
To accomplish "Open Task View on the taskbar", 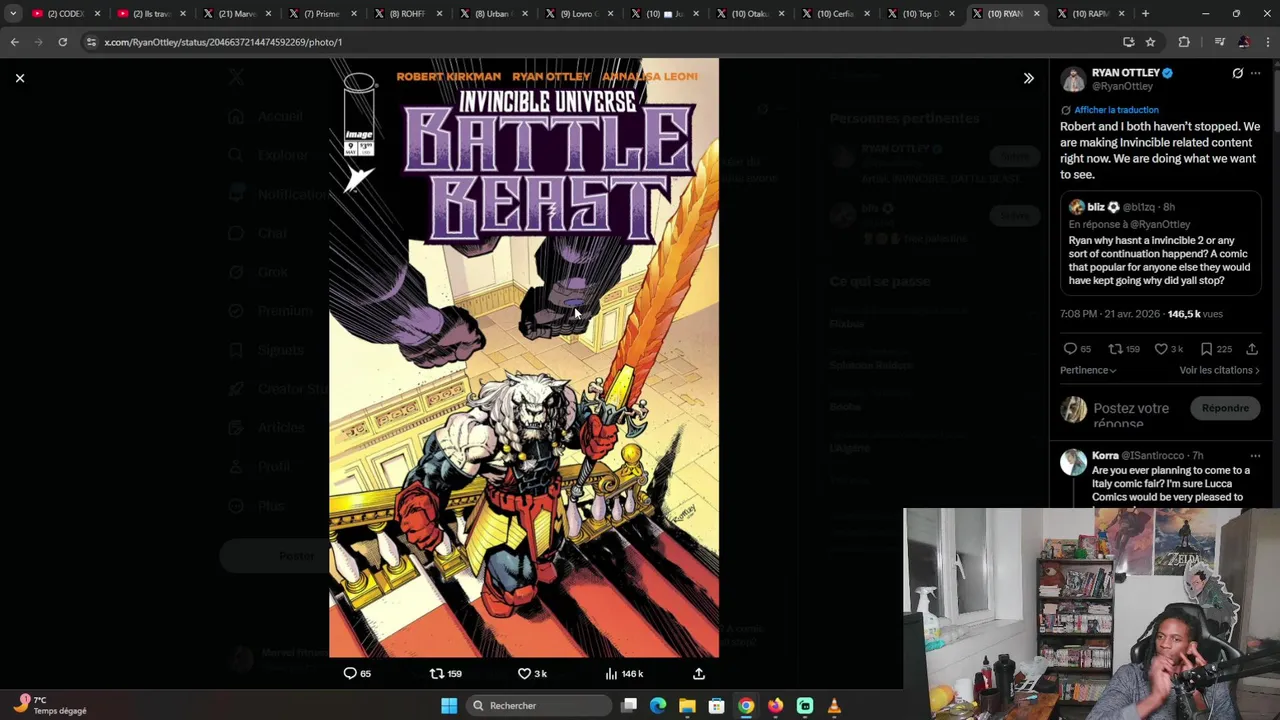I will [x=629, y=706].
